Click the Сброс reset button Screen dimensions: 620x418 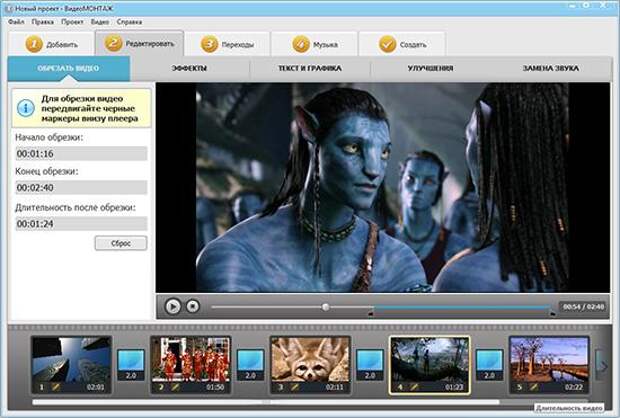pos(121,243)
